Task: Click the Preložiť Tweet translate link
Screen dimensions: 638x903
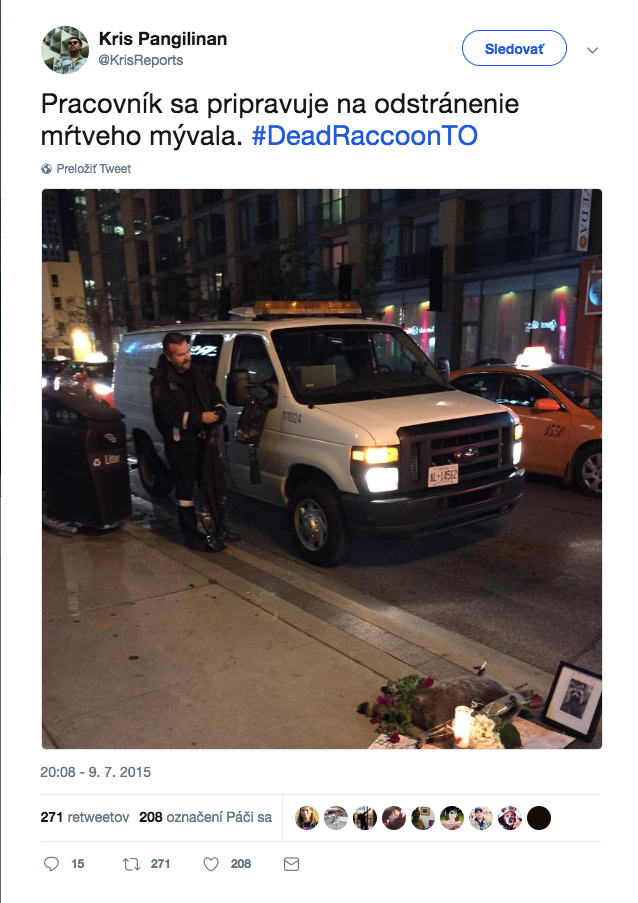Action: [x=94, y=169]
